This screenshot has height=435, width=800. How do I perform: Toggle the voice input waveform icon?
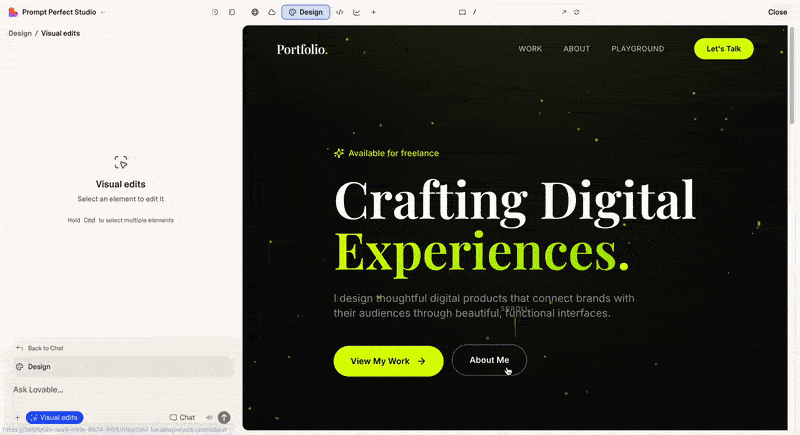click(x=209, y=417)
